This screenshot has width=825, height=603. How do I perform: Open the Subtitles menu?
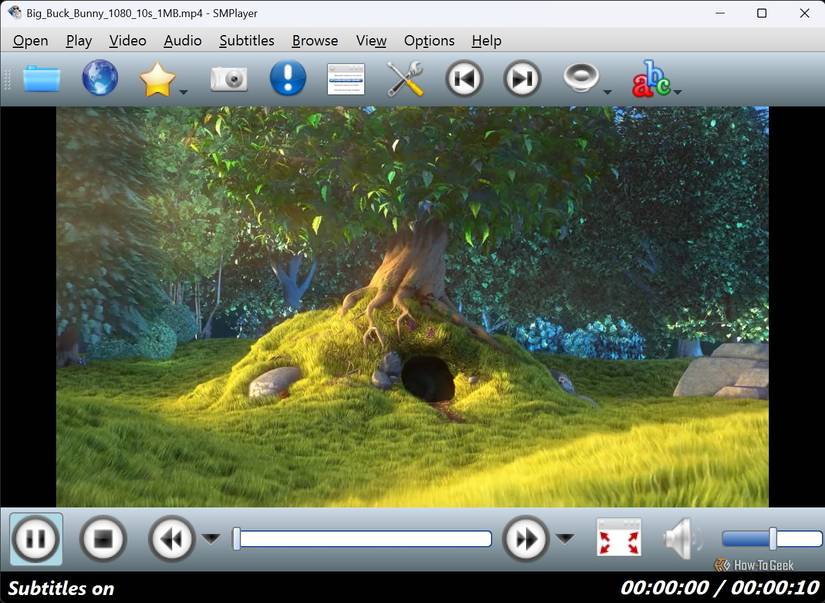click(247, 41)
